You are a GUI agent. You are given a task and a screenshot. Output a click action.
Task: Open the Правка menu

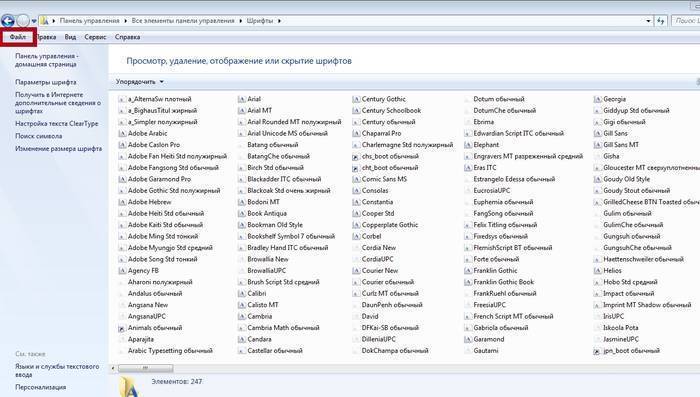coord(46,37)
